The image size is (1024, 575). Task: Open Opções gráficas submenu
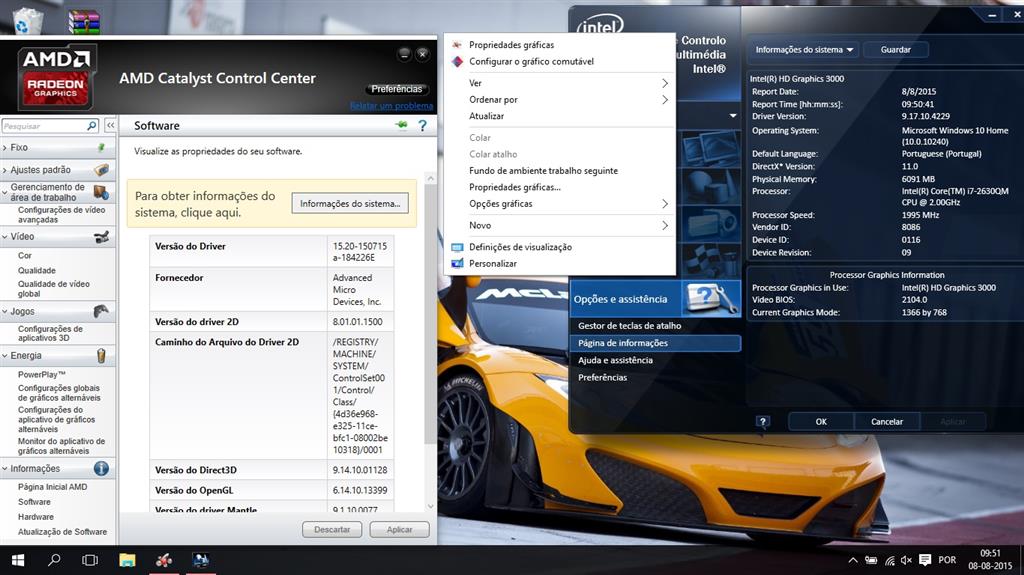click(560, 203)
